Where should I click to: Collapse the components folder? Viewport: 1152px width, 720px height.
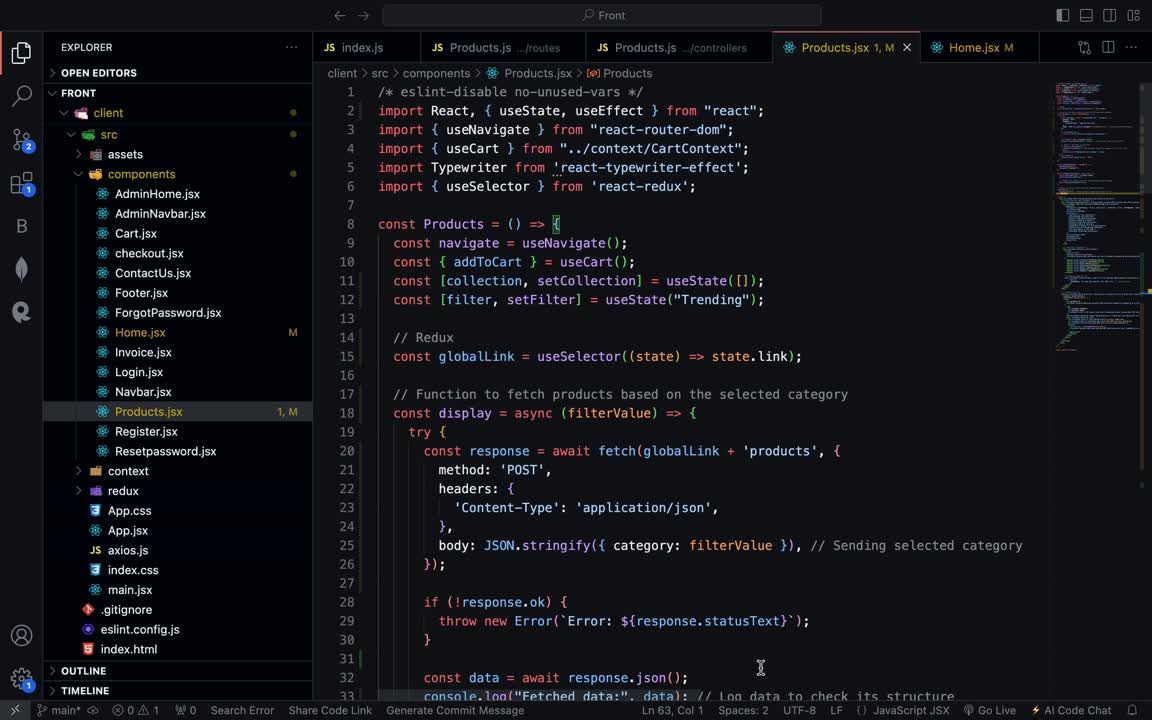pos(178,174)
